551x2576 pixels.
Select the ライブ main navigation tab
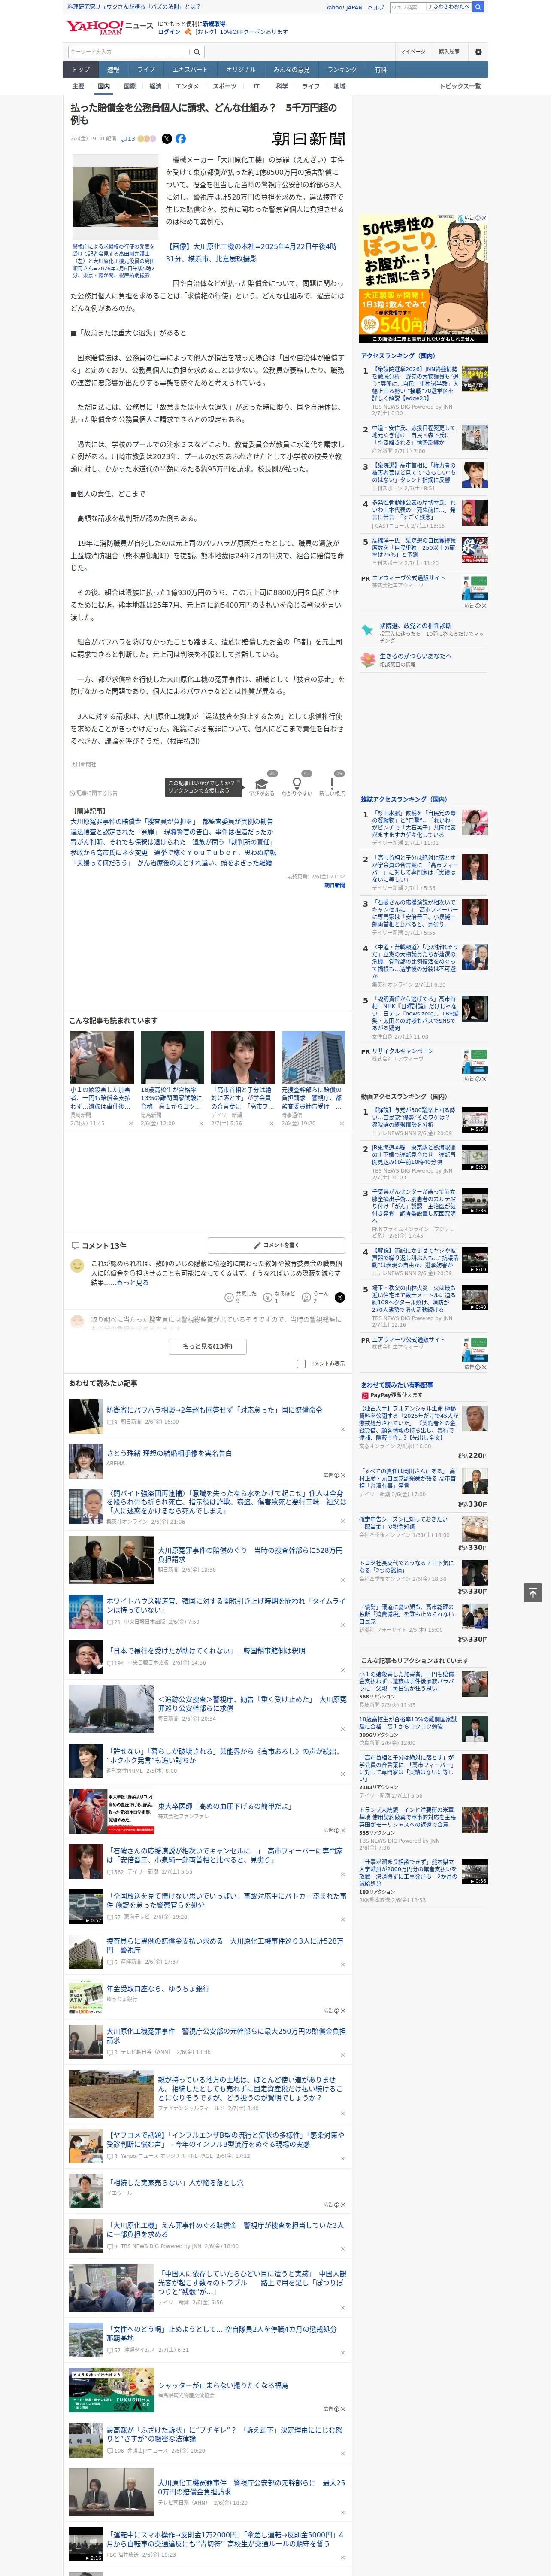point(146,69)
